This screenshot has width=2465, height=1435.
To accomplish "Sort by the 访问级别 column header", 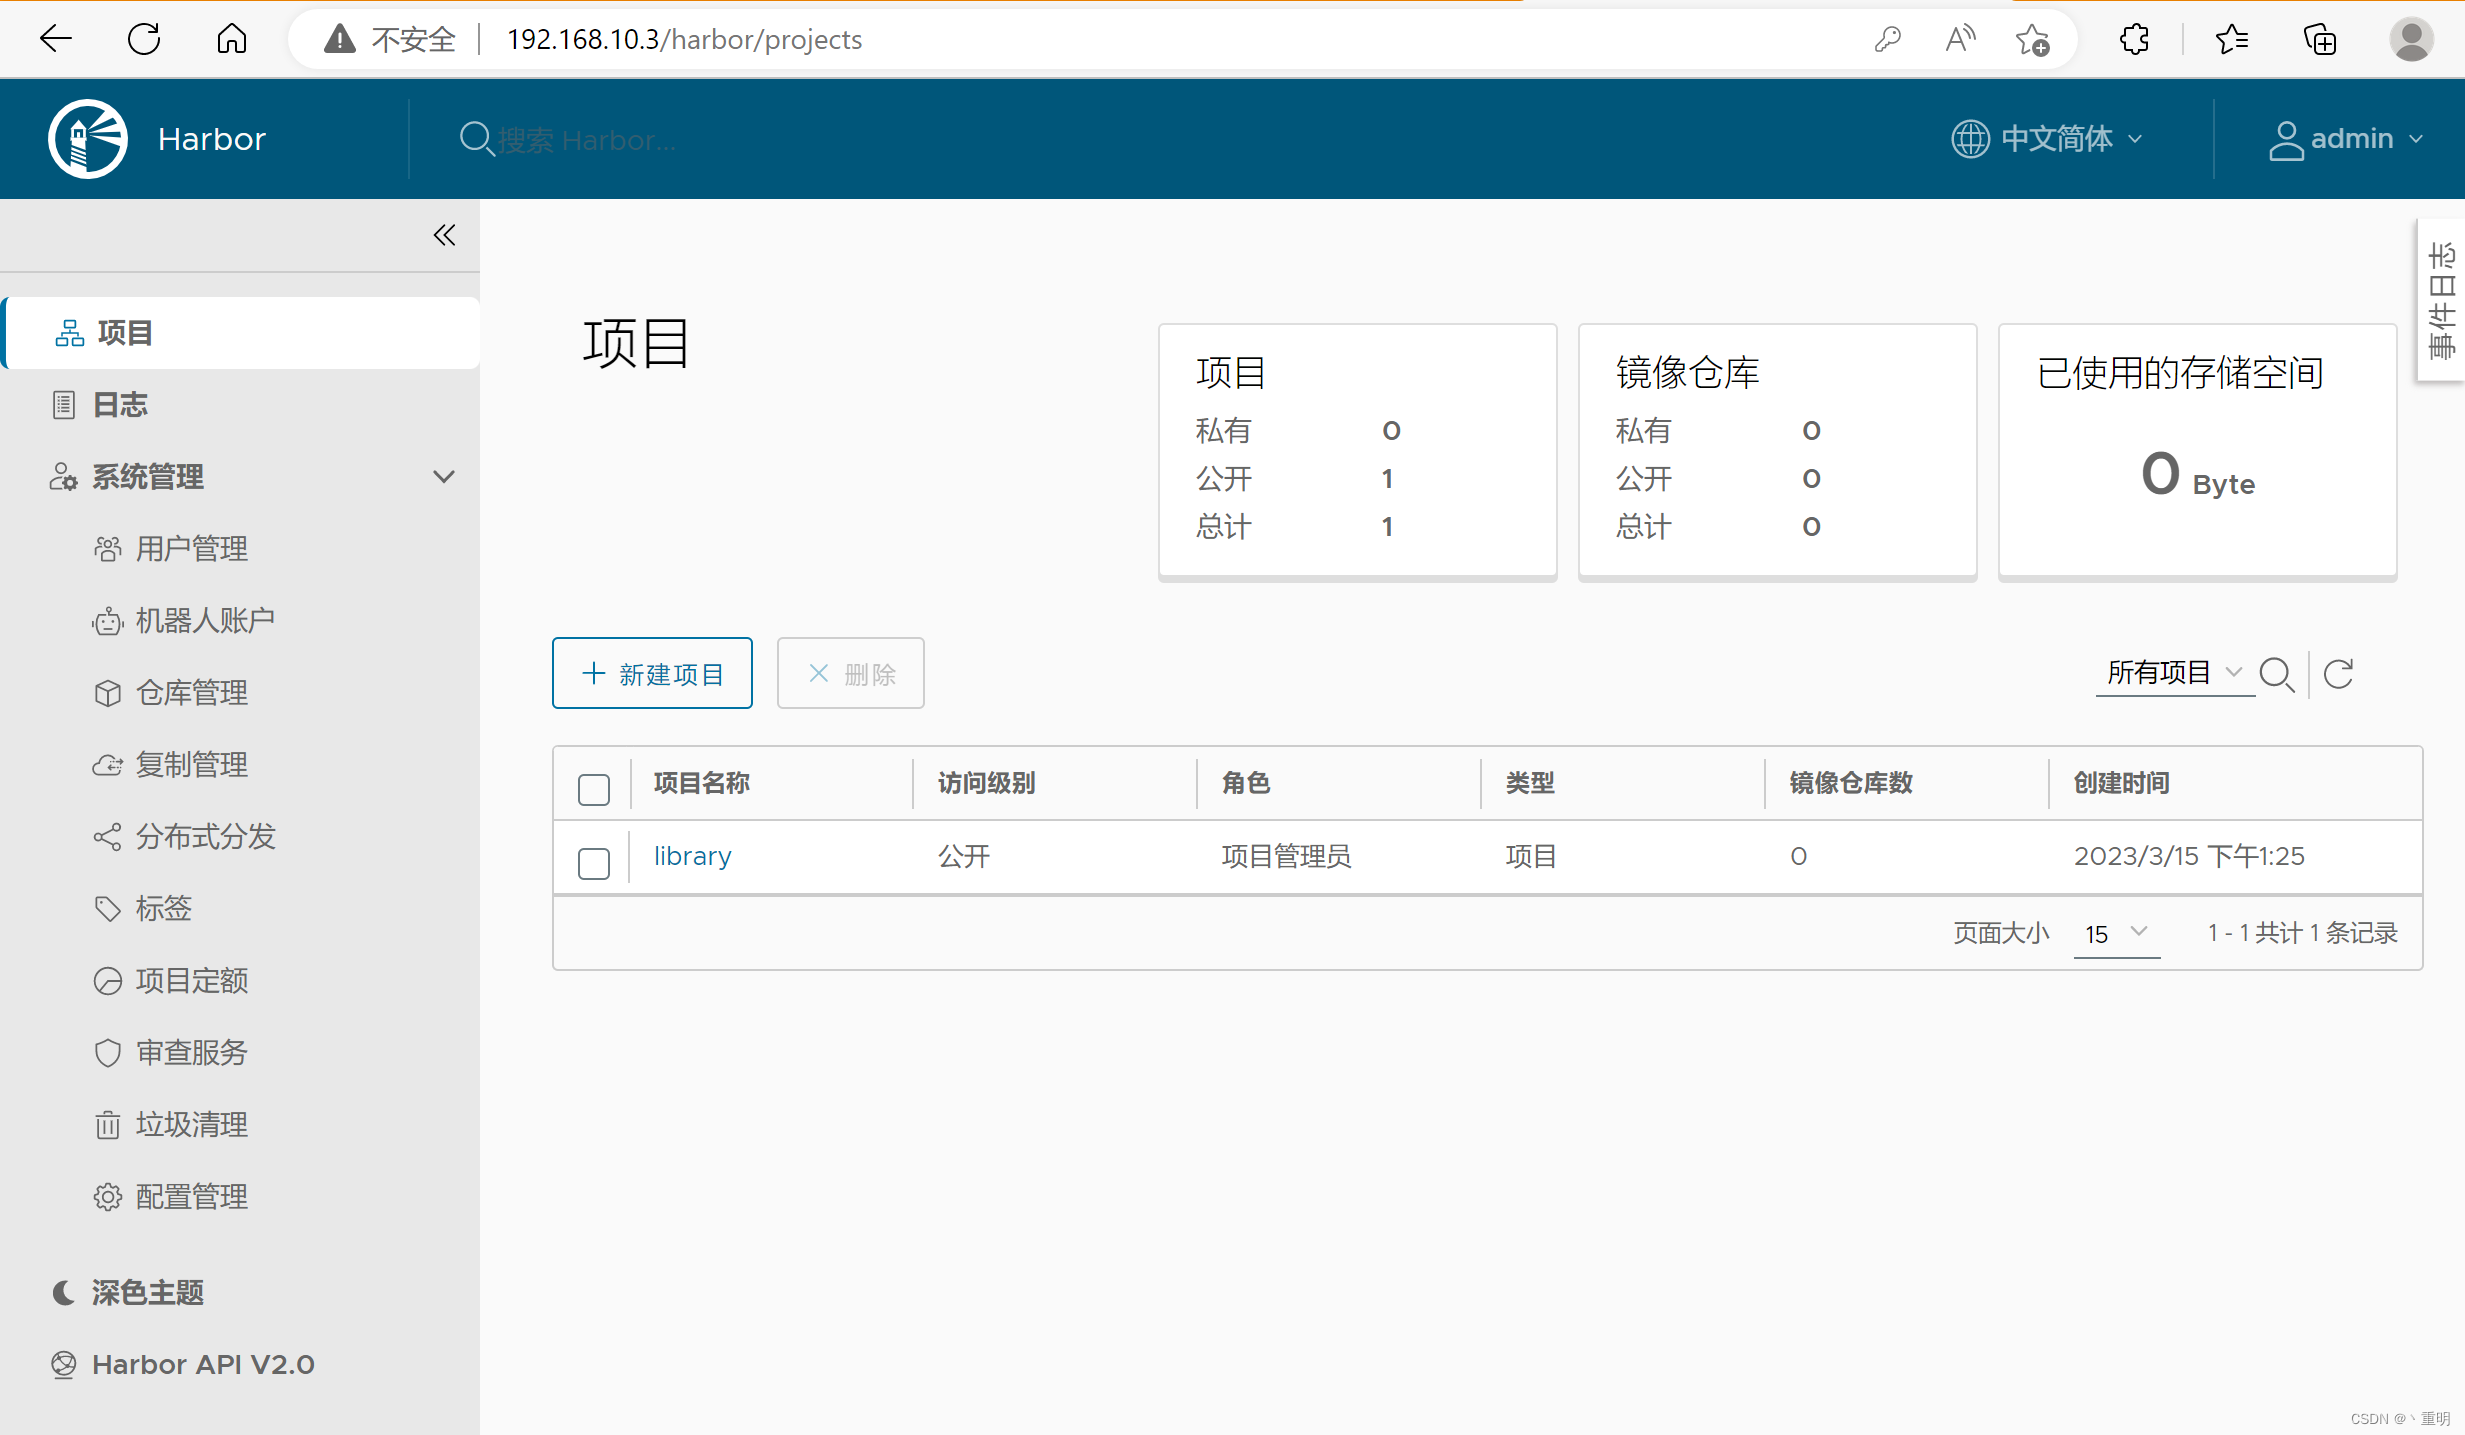I will pyautogui.click(x=986, y=783).
